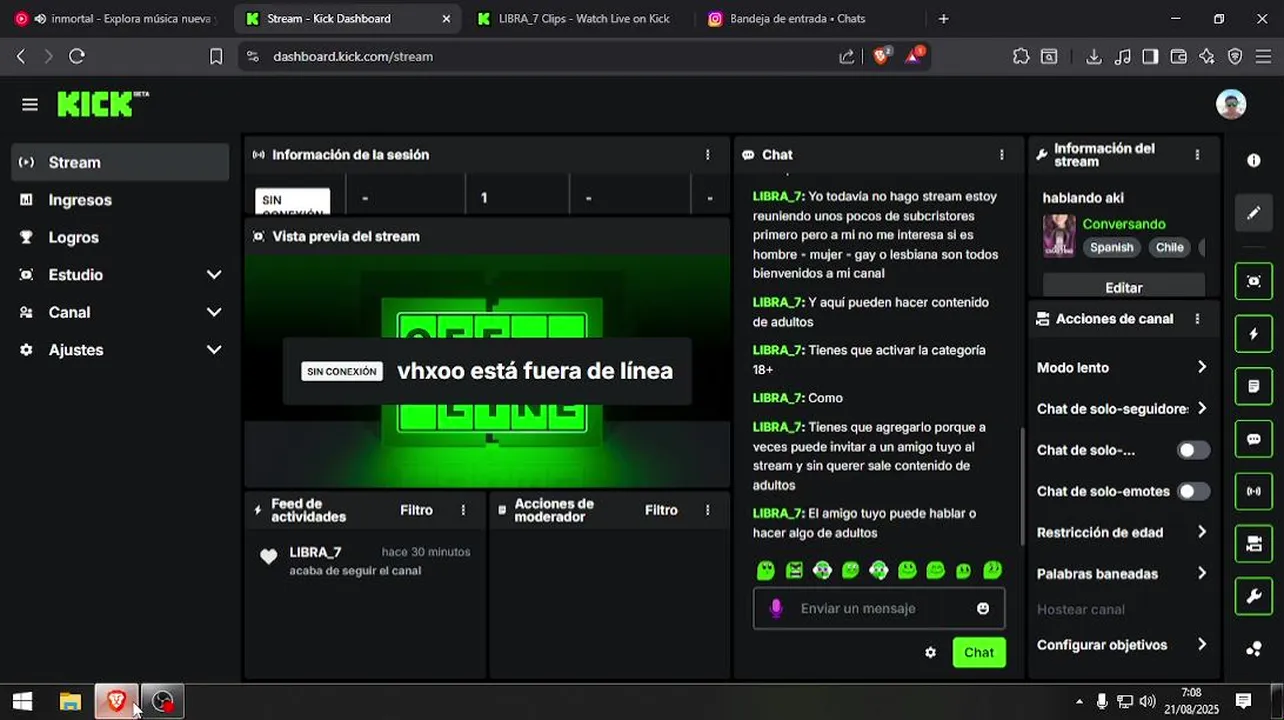The image size is (1284, 720).
Task: Toggle stream preview panel icon in sidebar
Action: [x=1254, y=282]
